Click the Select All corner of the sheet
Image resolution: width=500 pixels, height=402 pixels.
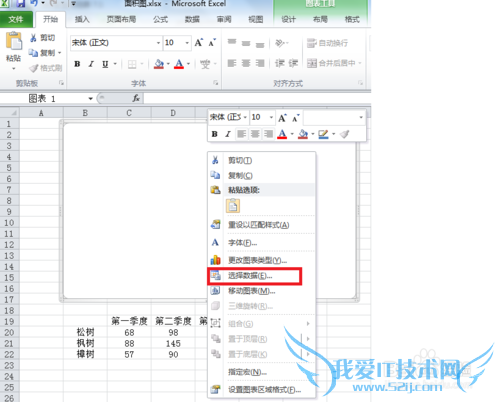(x=10, y=113)
